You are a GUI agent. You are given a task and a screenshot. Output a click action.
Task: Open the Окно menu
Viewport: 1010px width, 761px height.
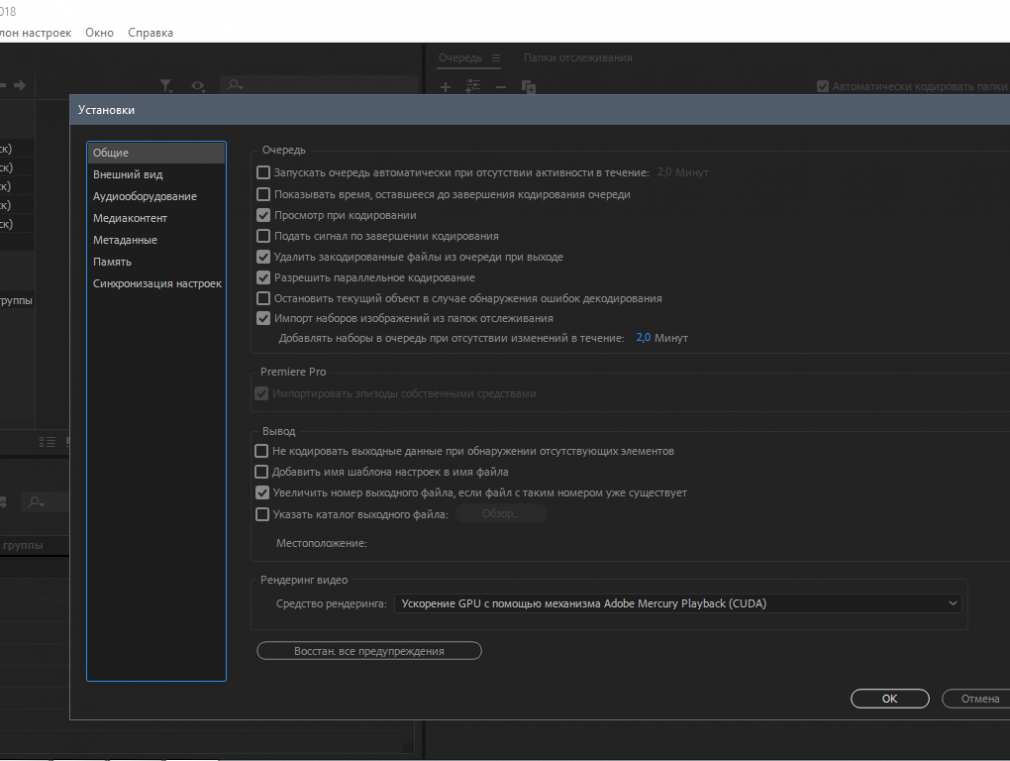pos(99,33)
